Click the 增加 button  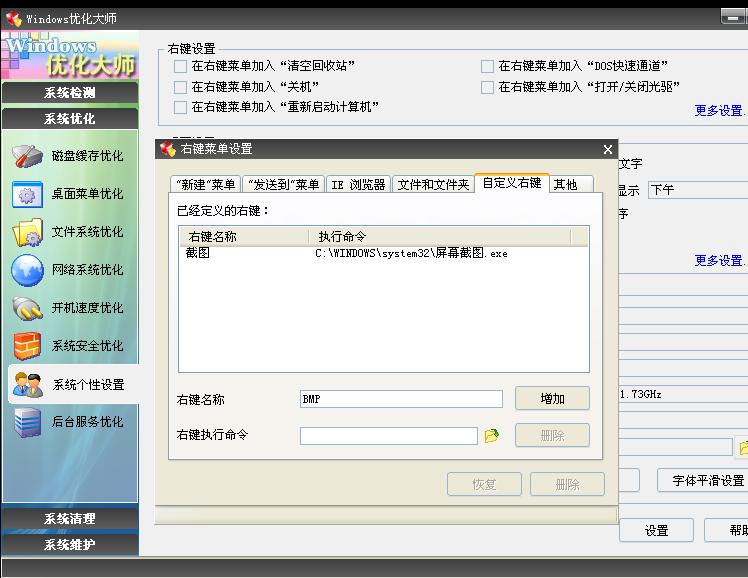552,399
